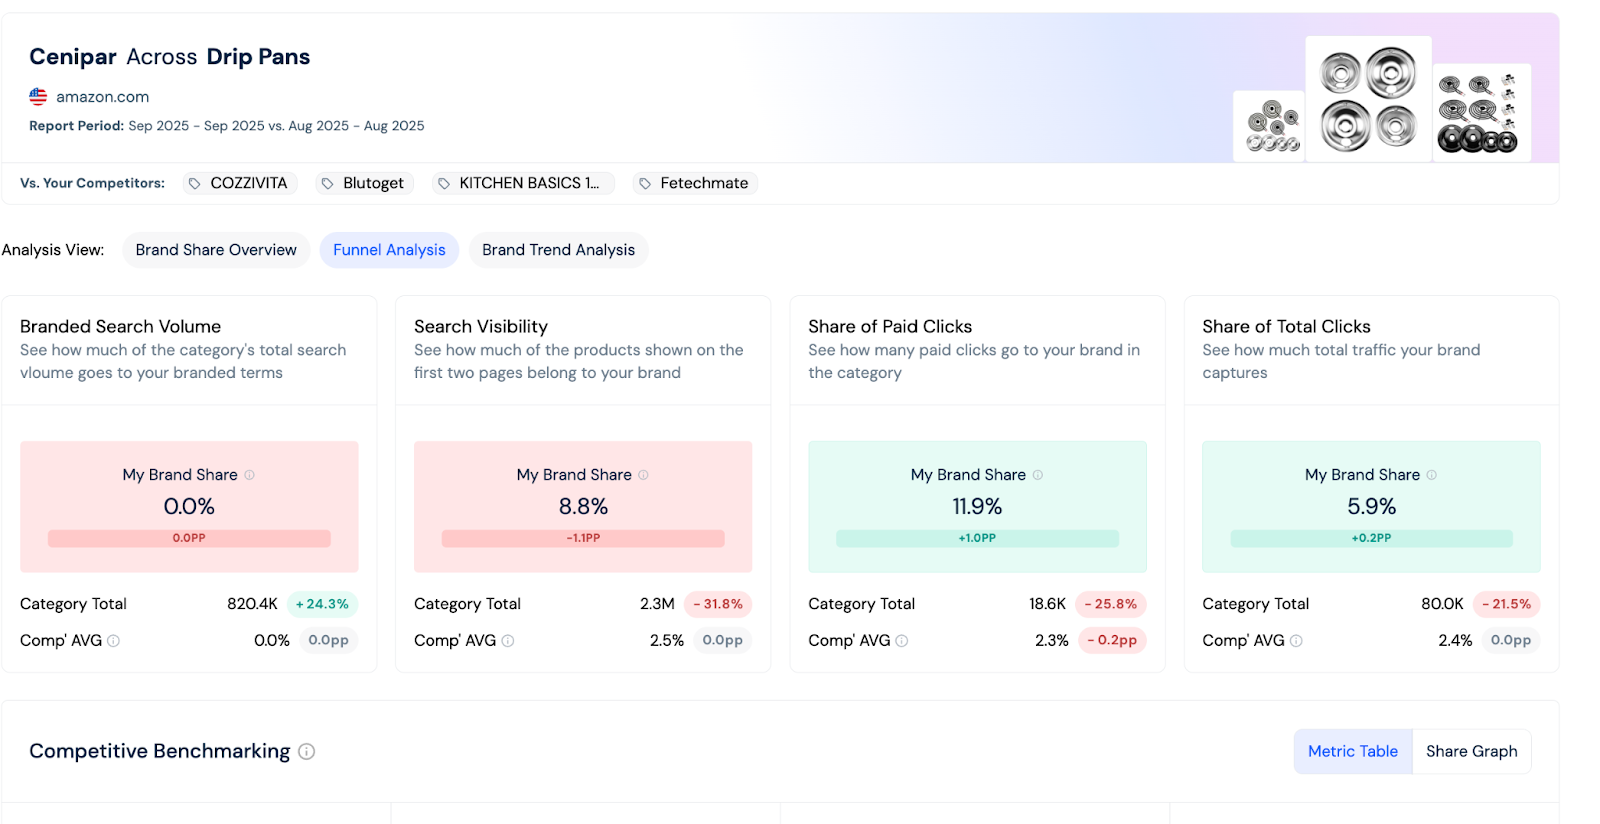Screen dimensions: 1600x824
Task: Click Comp' AVG info icon in Branded Search Volume card
Action: click(x=113, y=641)
